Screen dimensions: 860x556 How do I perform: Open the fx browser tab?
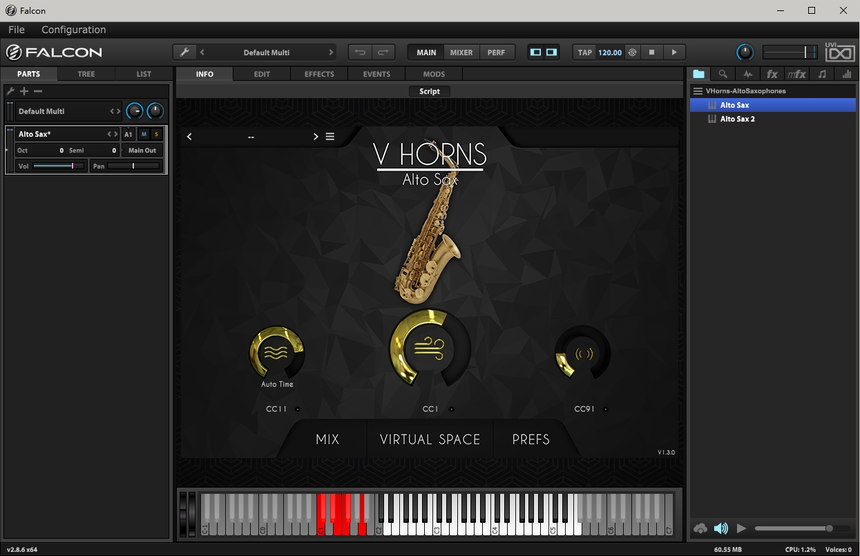[x=772, y=74]
